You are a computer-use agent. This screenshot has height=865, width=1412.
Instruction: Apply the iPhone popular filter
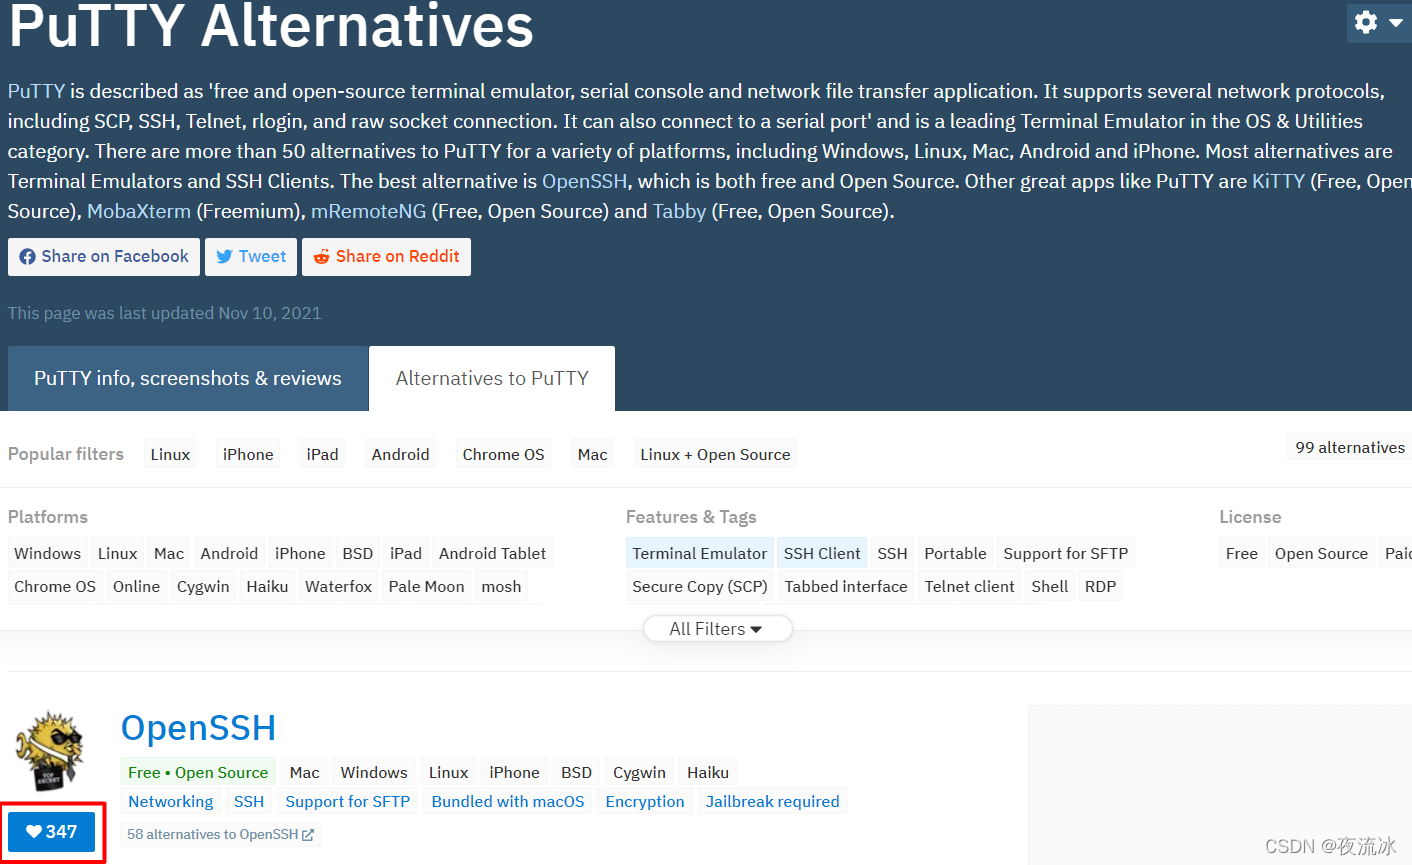(x=248, y=454)
